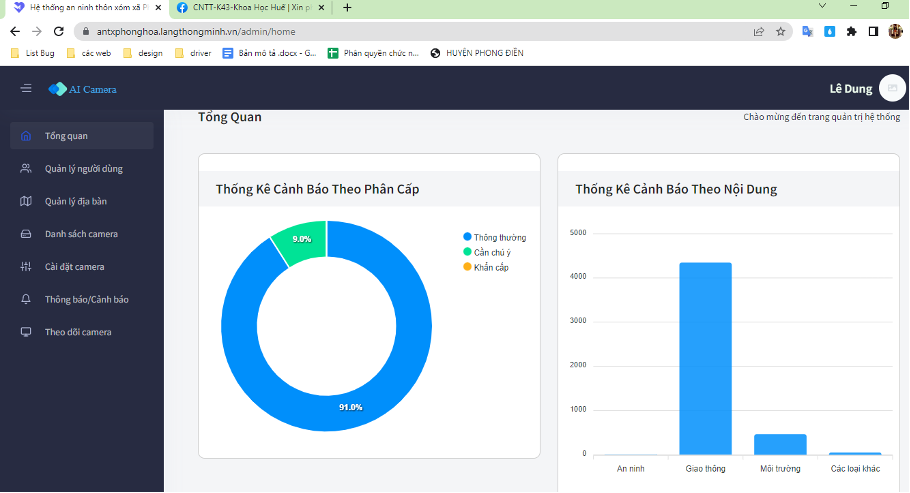Toggle Cần chú ý legend series
910x493 pixels.
click(490, 252)
